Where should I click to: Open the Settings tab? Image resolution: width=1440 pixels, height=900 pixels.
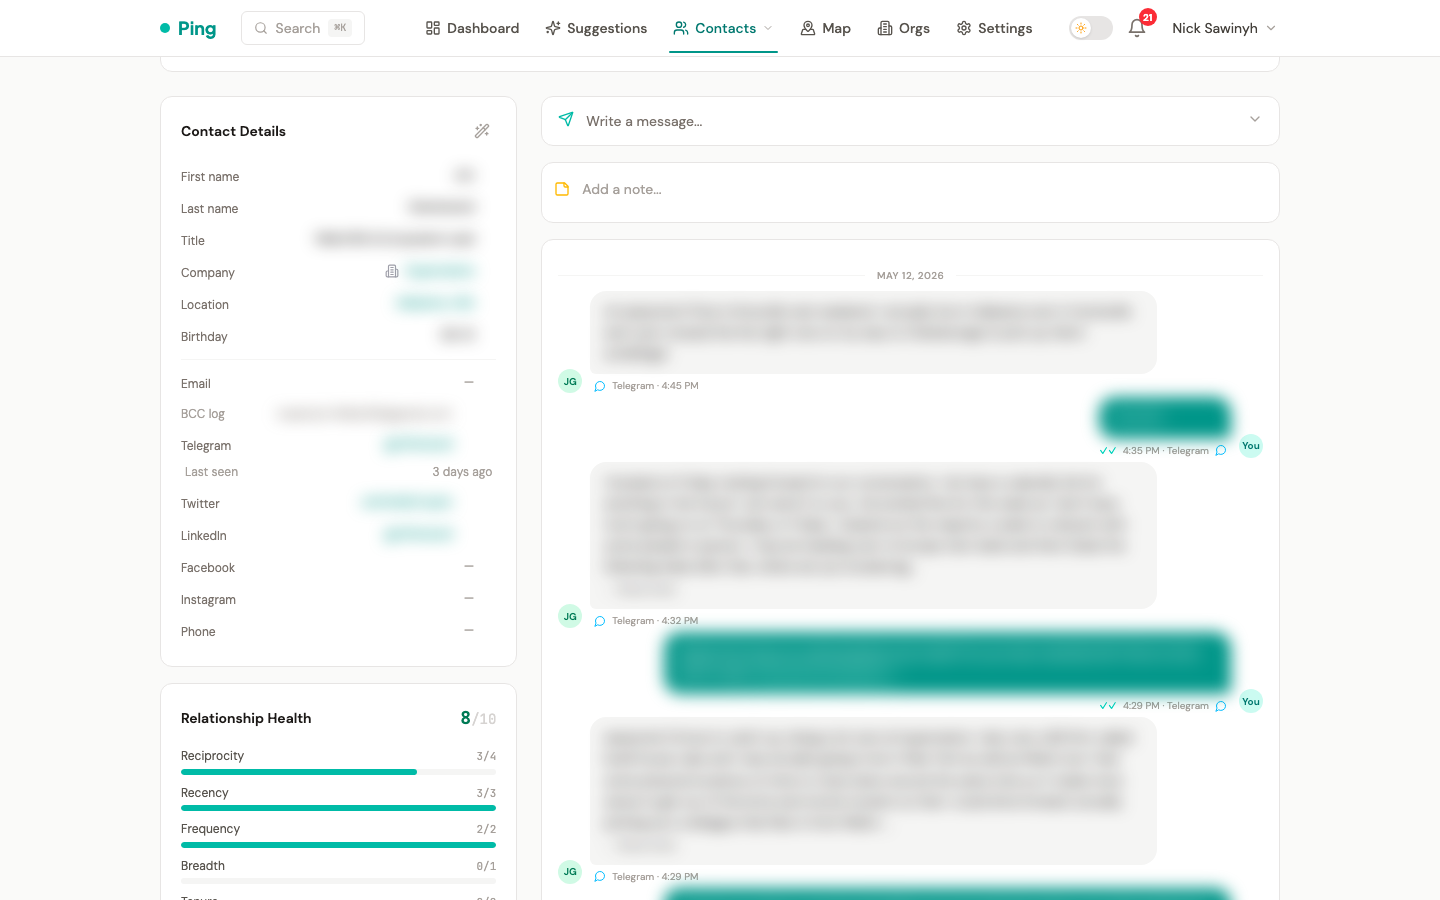(994, 28)
